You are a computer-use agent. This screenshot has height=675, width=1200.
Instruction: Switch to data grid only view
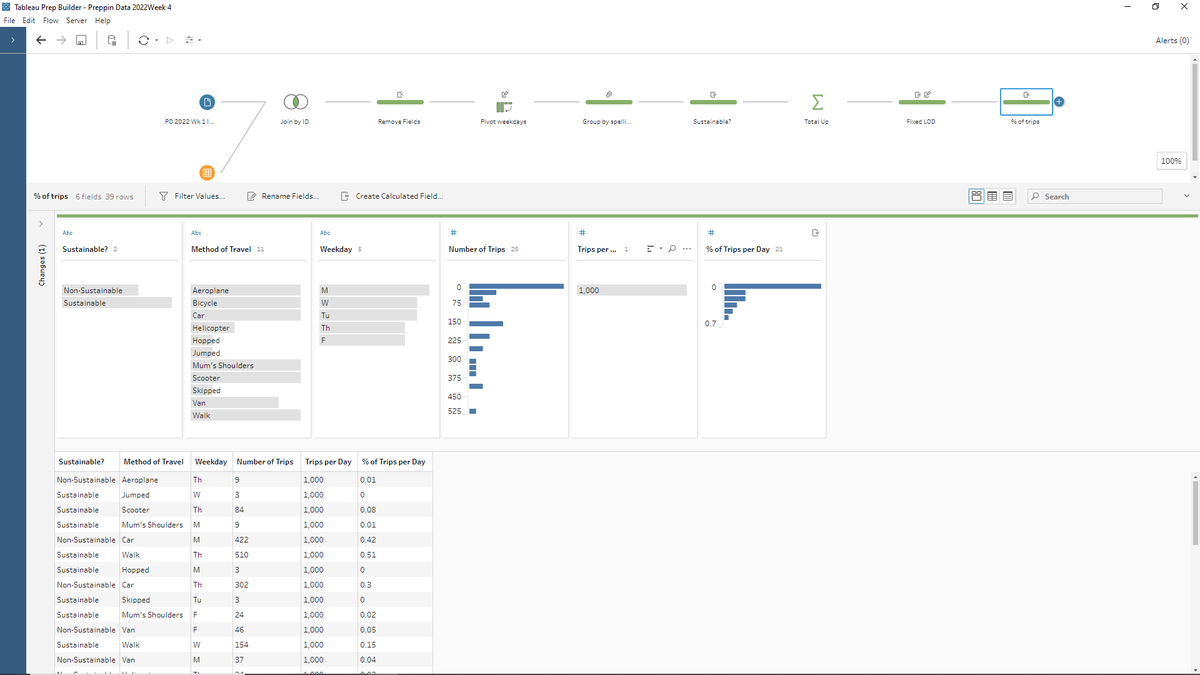point(992,196)
